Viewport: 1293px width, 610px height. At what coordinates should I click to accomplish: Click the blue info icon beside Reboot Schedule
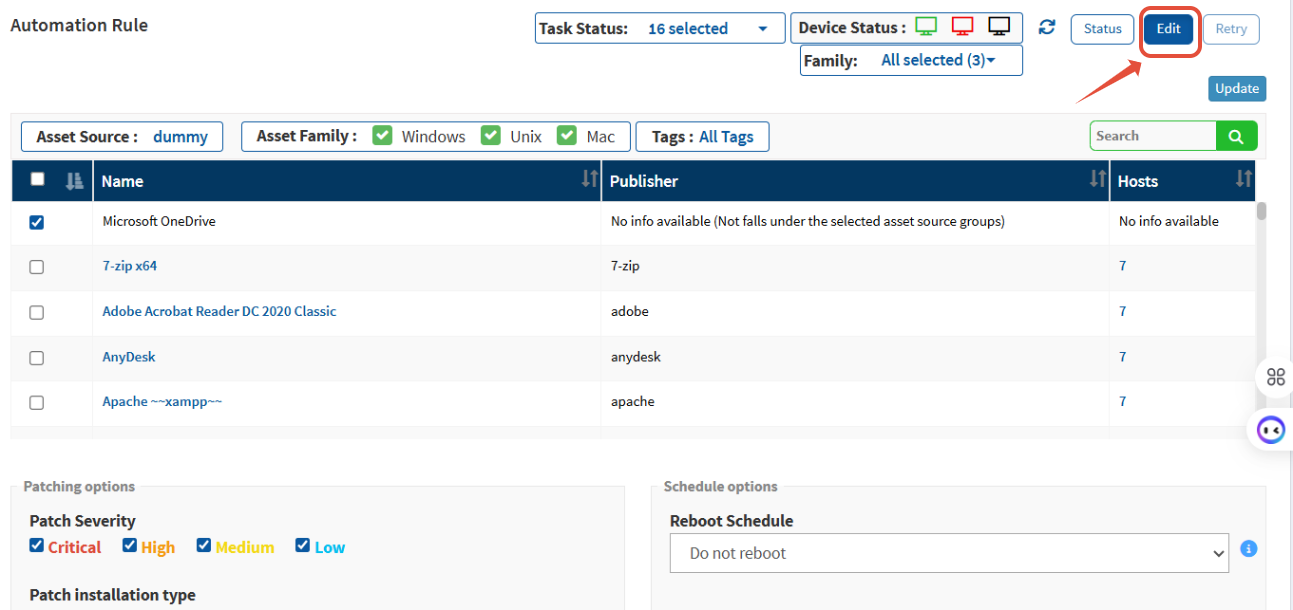[x=1248, y=549]
